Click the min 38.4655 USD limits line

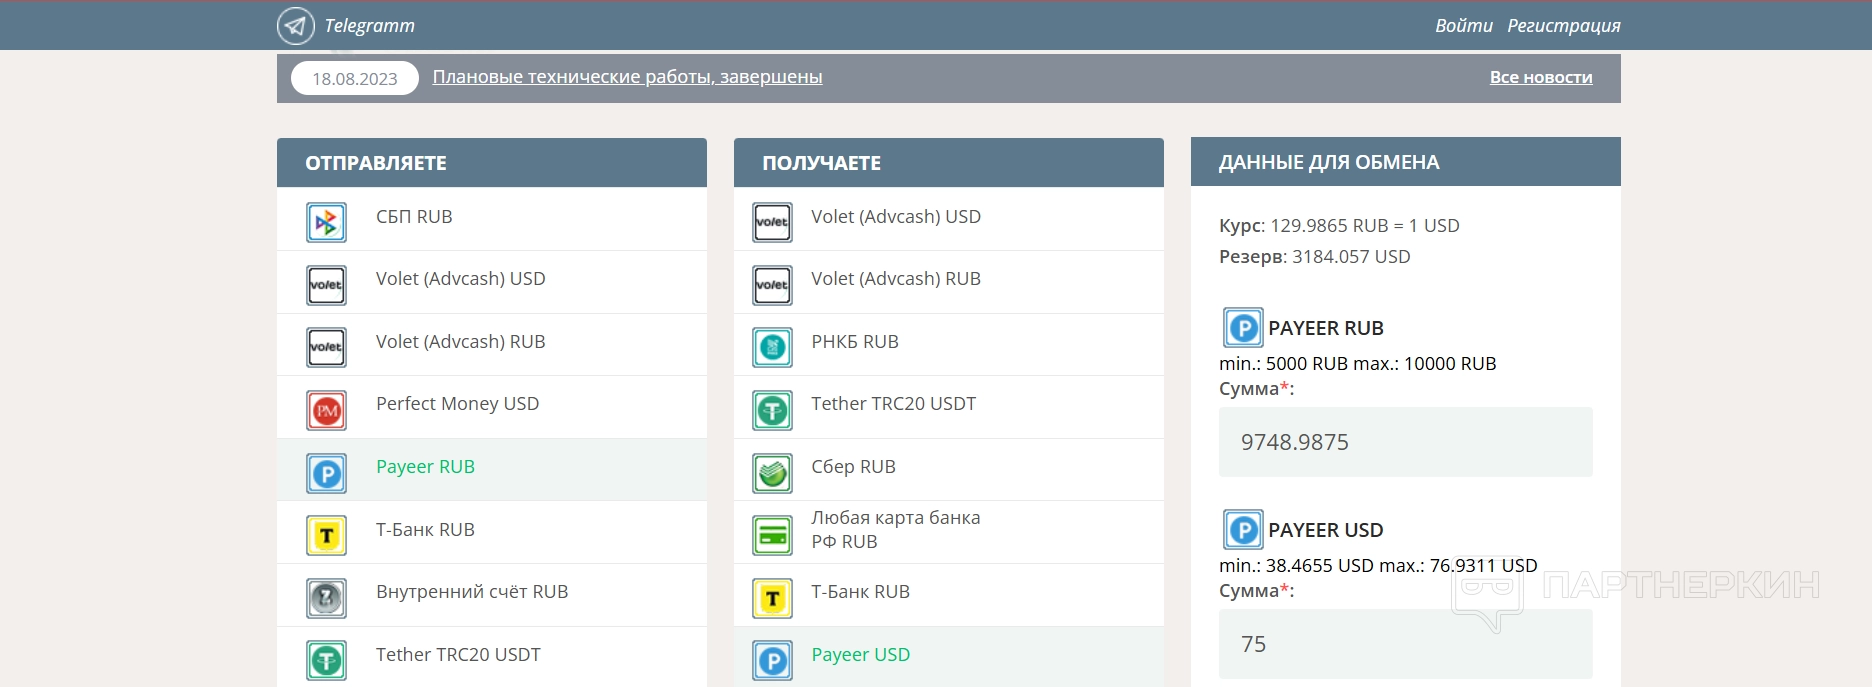(x=1378, y=566)
